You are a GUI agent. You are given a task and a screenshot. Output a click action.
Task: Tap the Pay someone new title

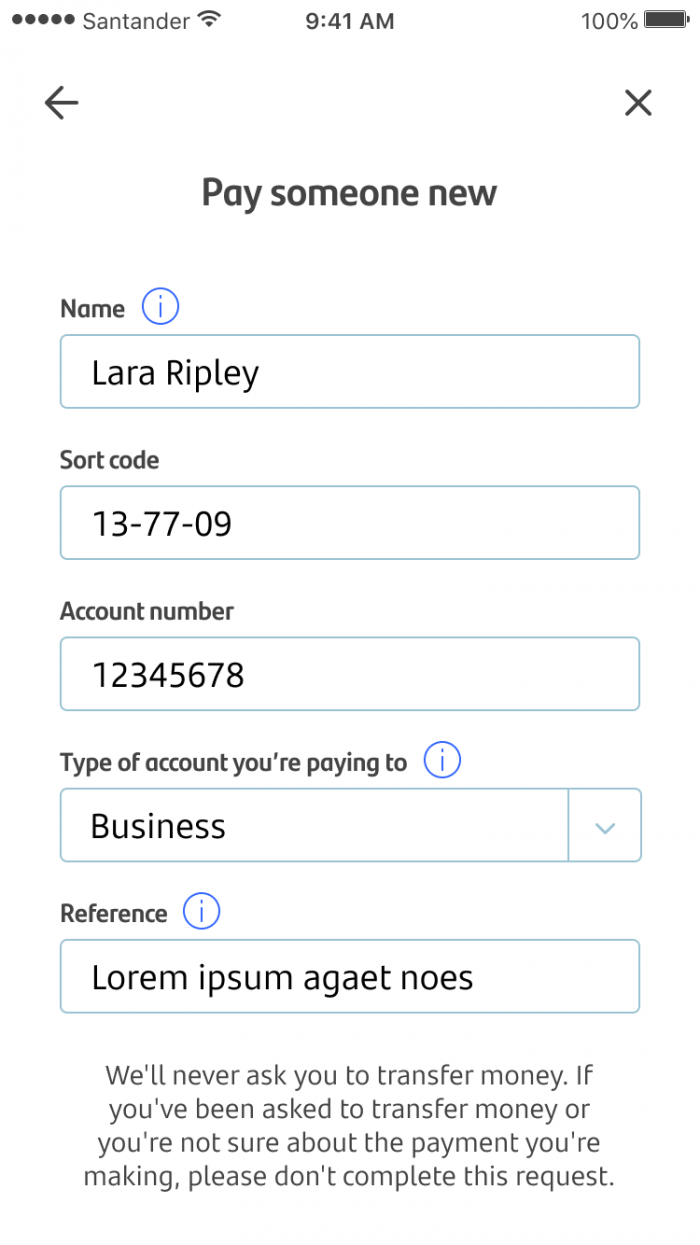(349, 192)
